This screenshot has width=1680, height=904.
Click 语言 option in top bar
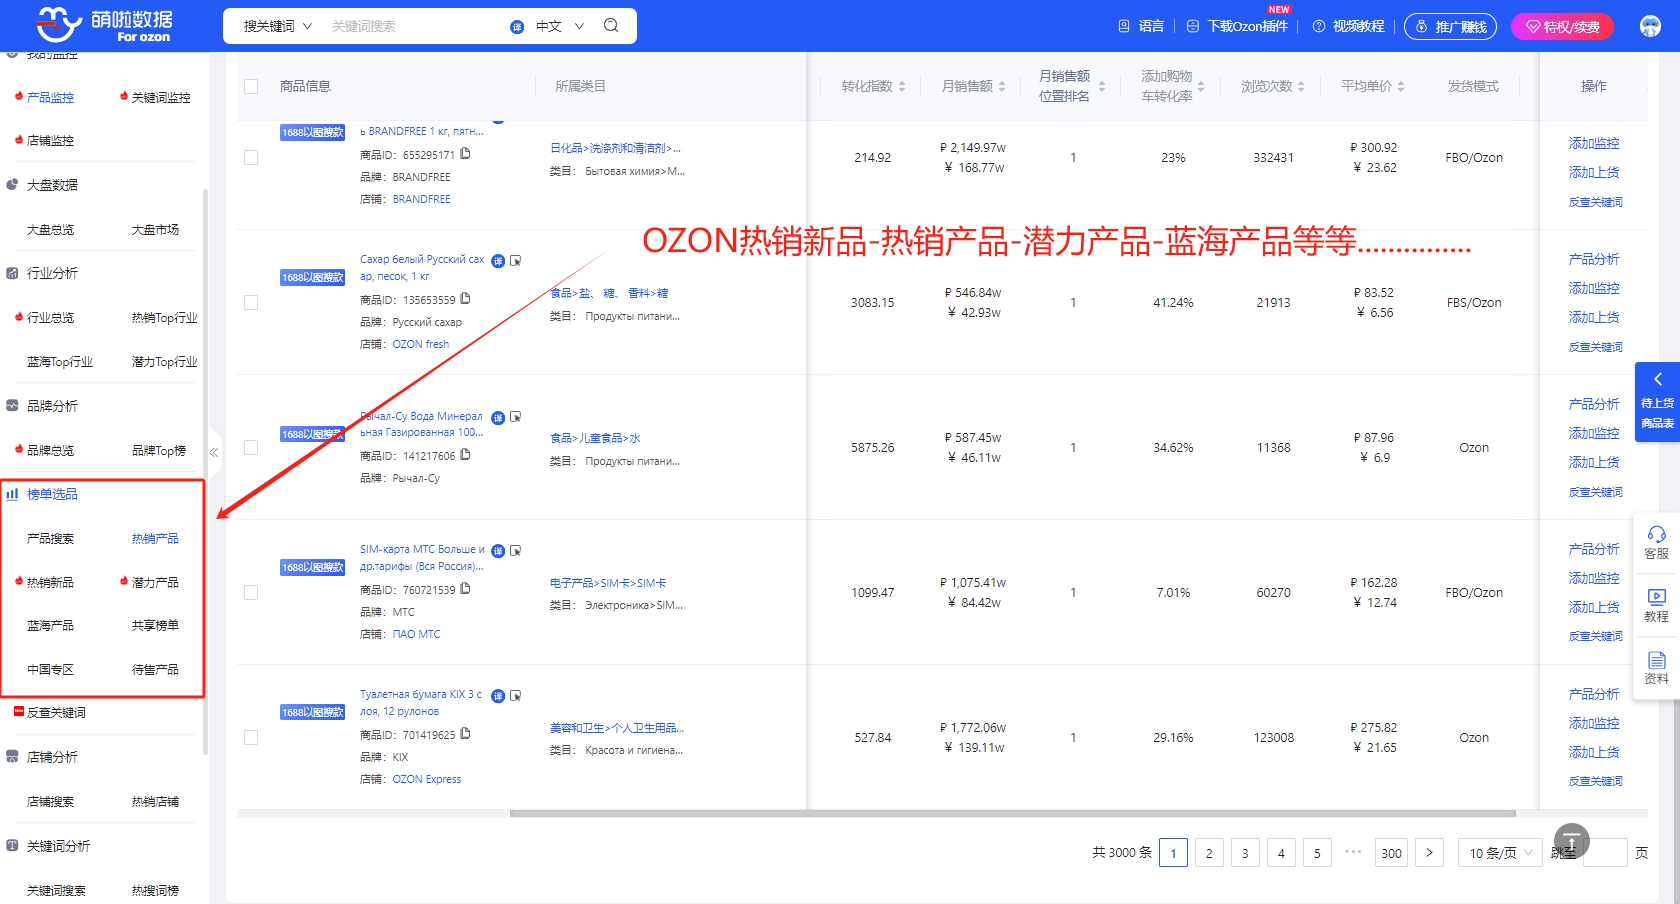pyautogui.click(x=1151, y=26)
